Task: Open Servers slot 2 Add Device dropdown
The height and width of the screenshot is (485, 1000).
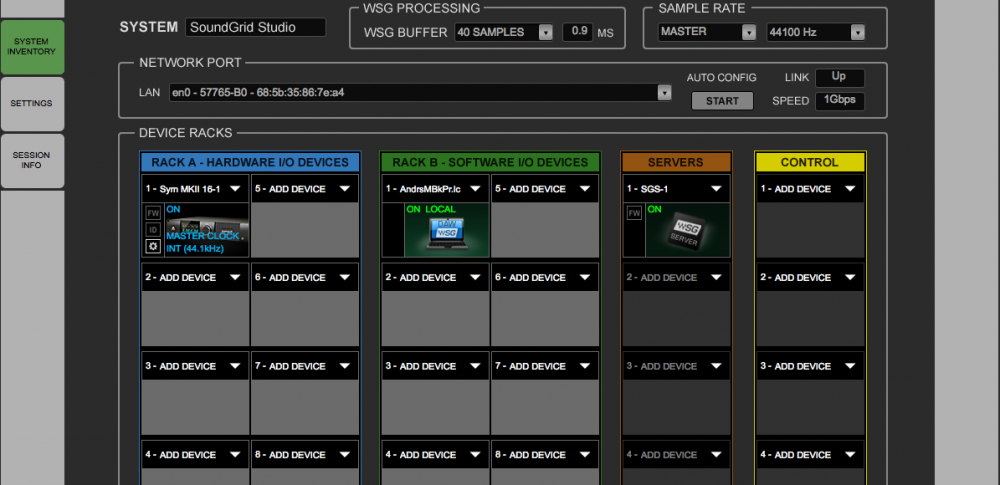Action: (x=677, y=278)
